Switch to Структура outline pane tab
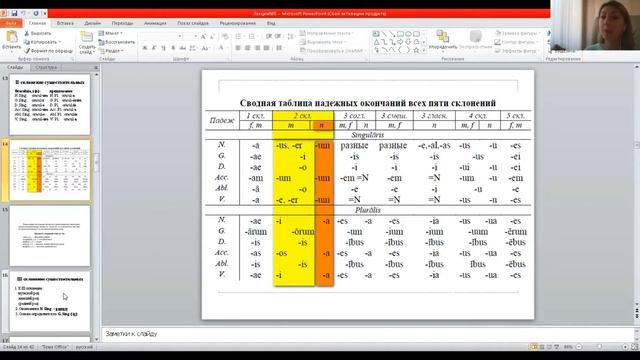 point(46,67)
